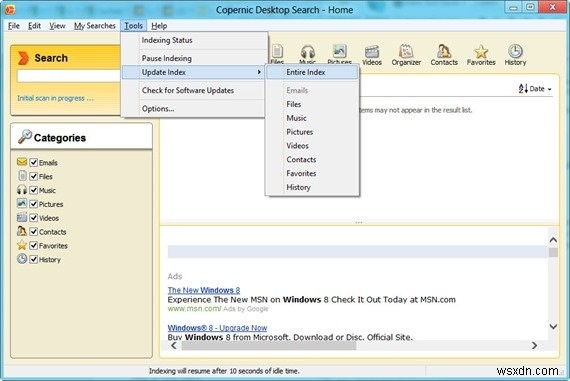Click the horizontal scroll right arrow
This screenshot has width=570, height=381.
point(534,345)
